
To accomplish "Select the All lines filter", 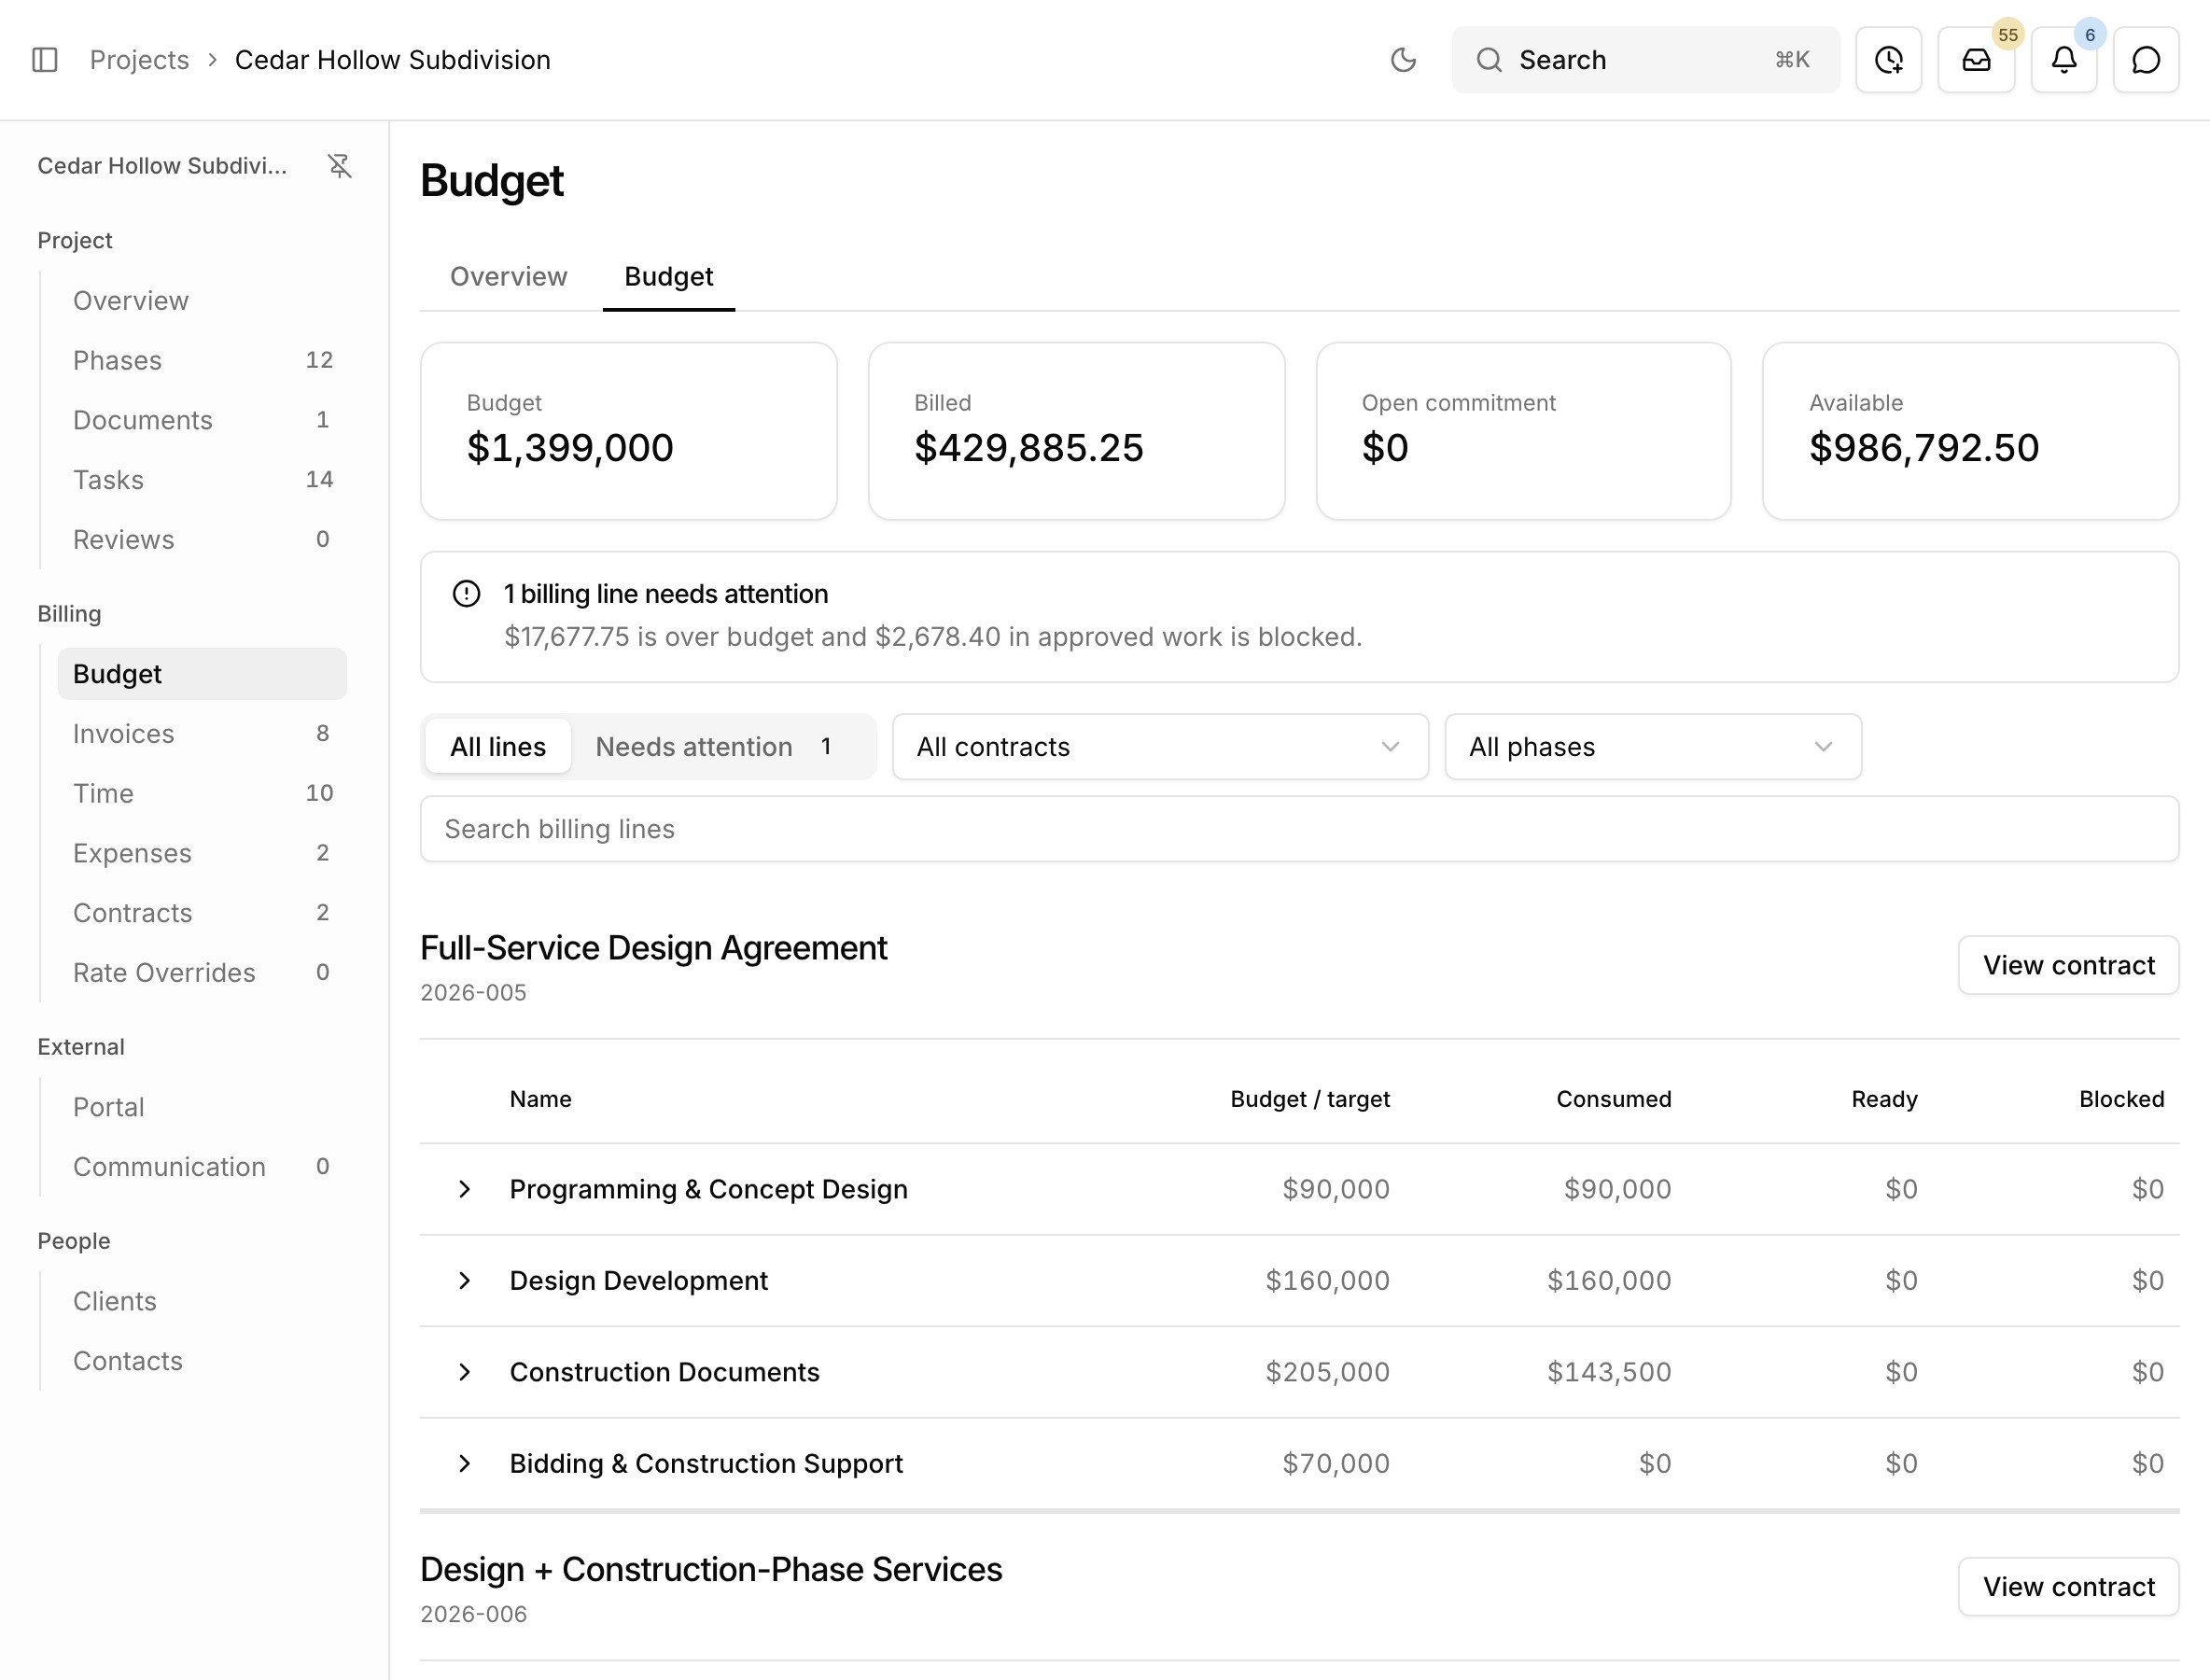I will [x=498, y=746].
